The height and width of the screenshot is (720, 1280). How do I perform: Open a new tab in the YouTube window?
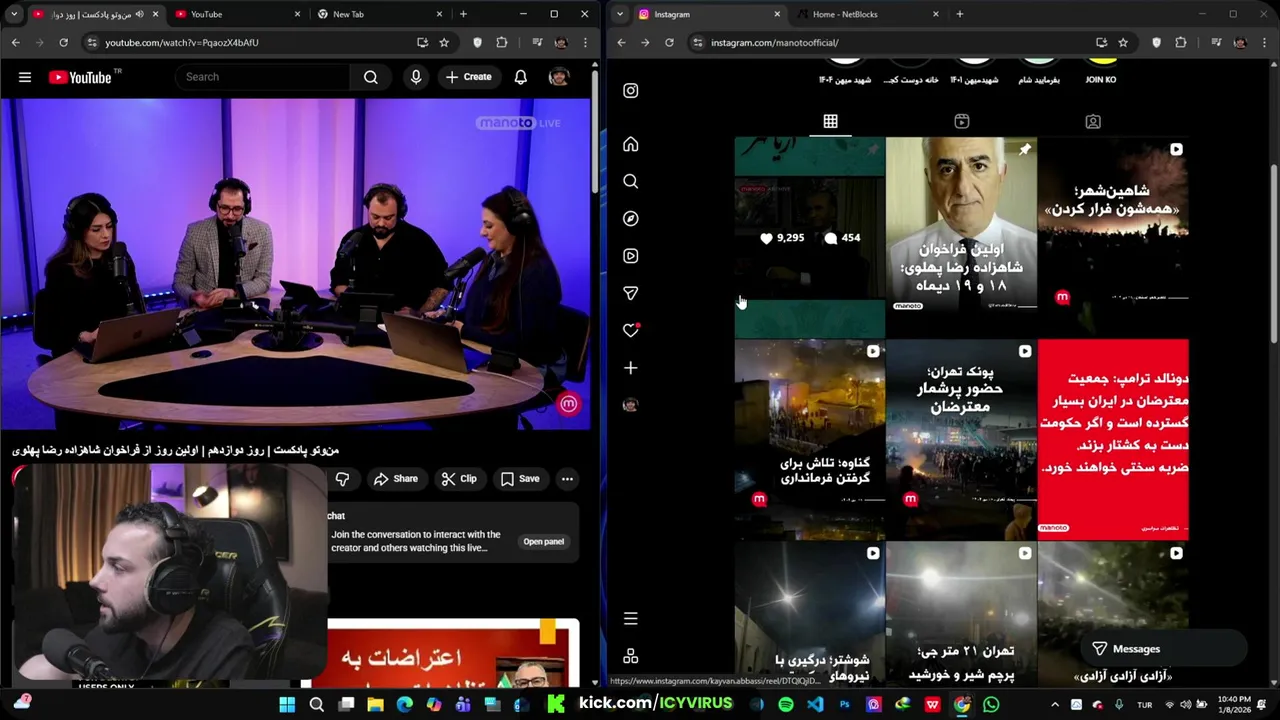[x=463, y=14]
